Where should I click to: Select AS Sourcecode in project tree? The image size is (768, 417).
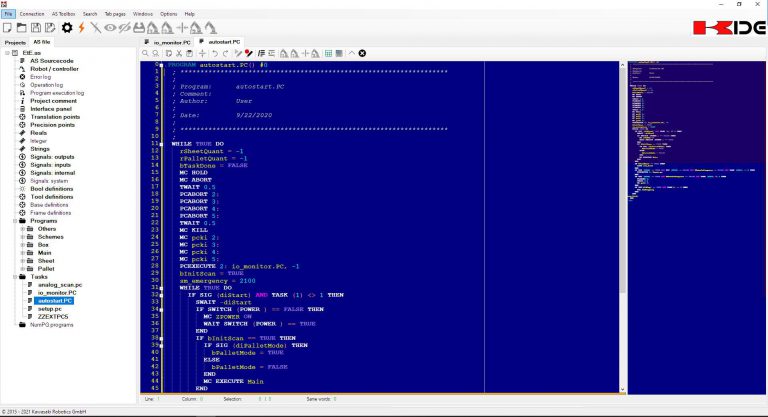click(x=52, y=61)
